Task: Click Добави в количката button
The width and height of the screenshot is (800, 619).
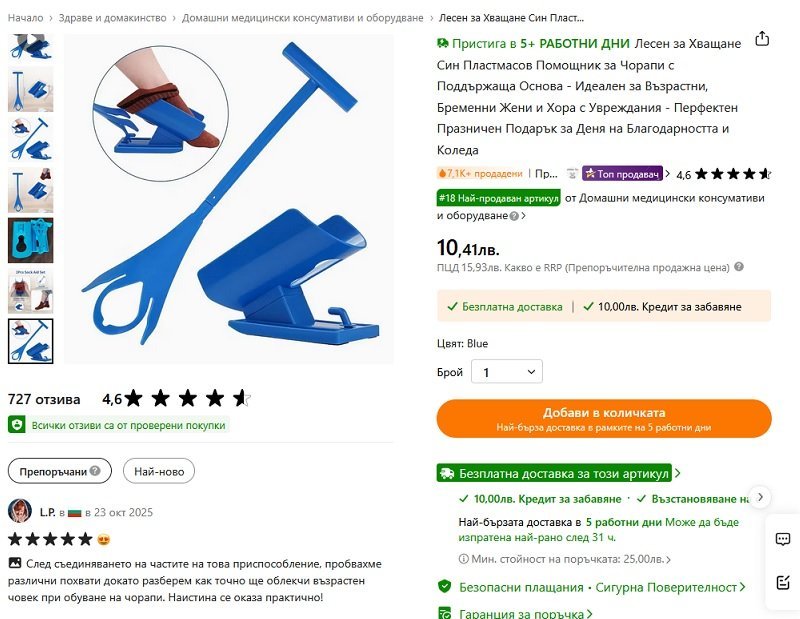Action: (x=604, y=418)
